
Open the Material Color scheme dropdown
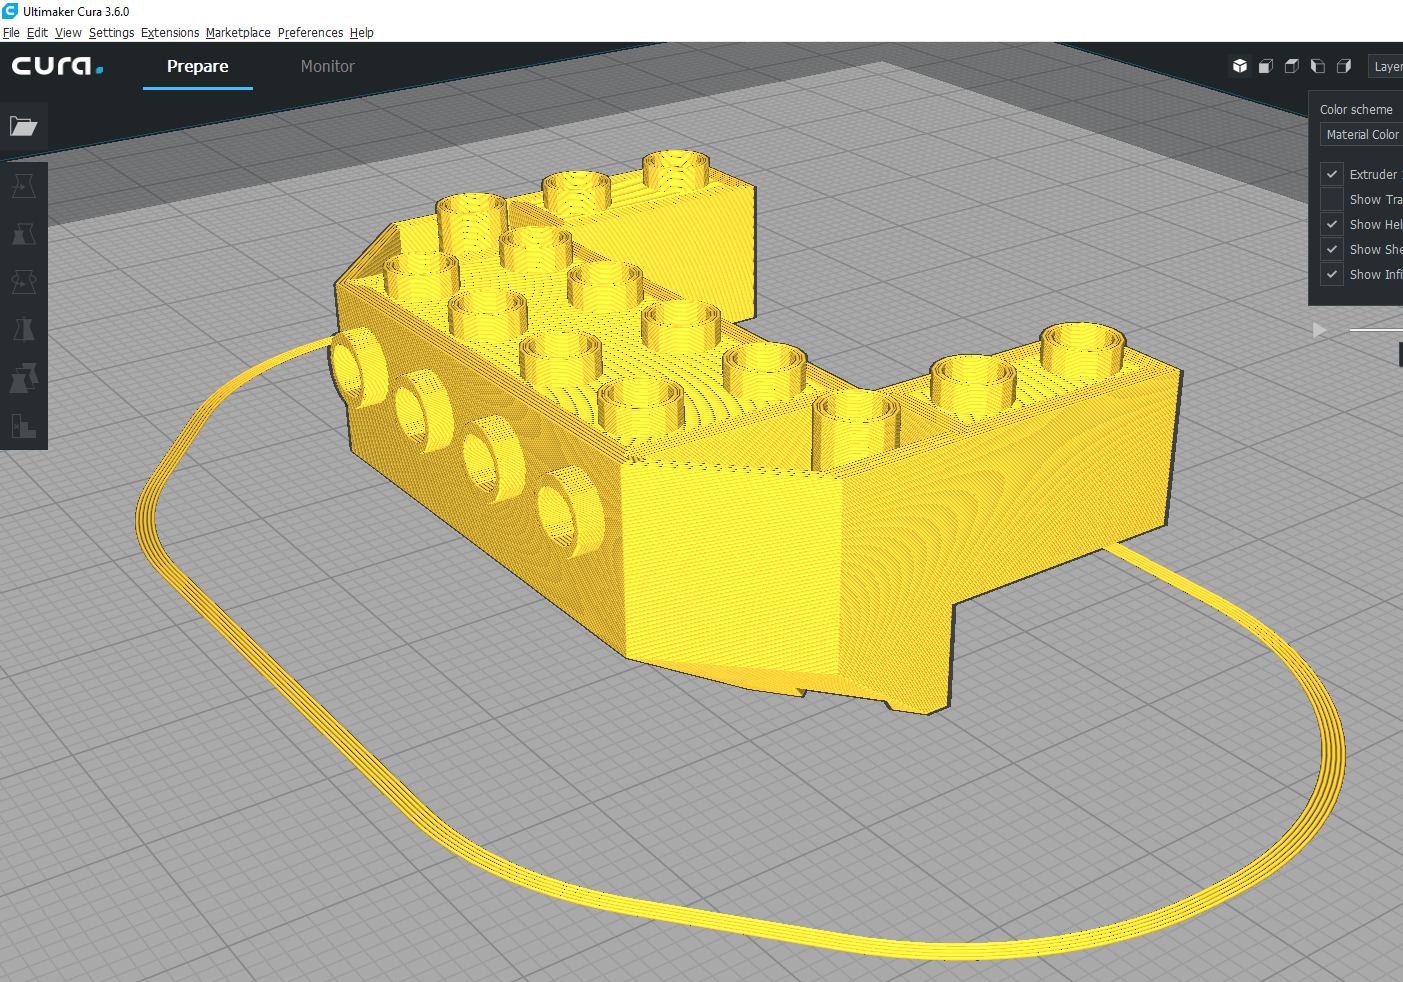(1361, 134)
